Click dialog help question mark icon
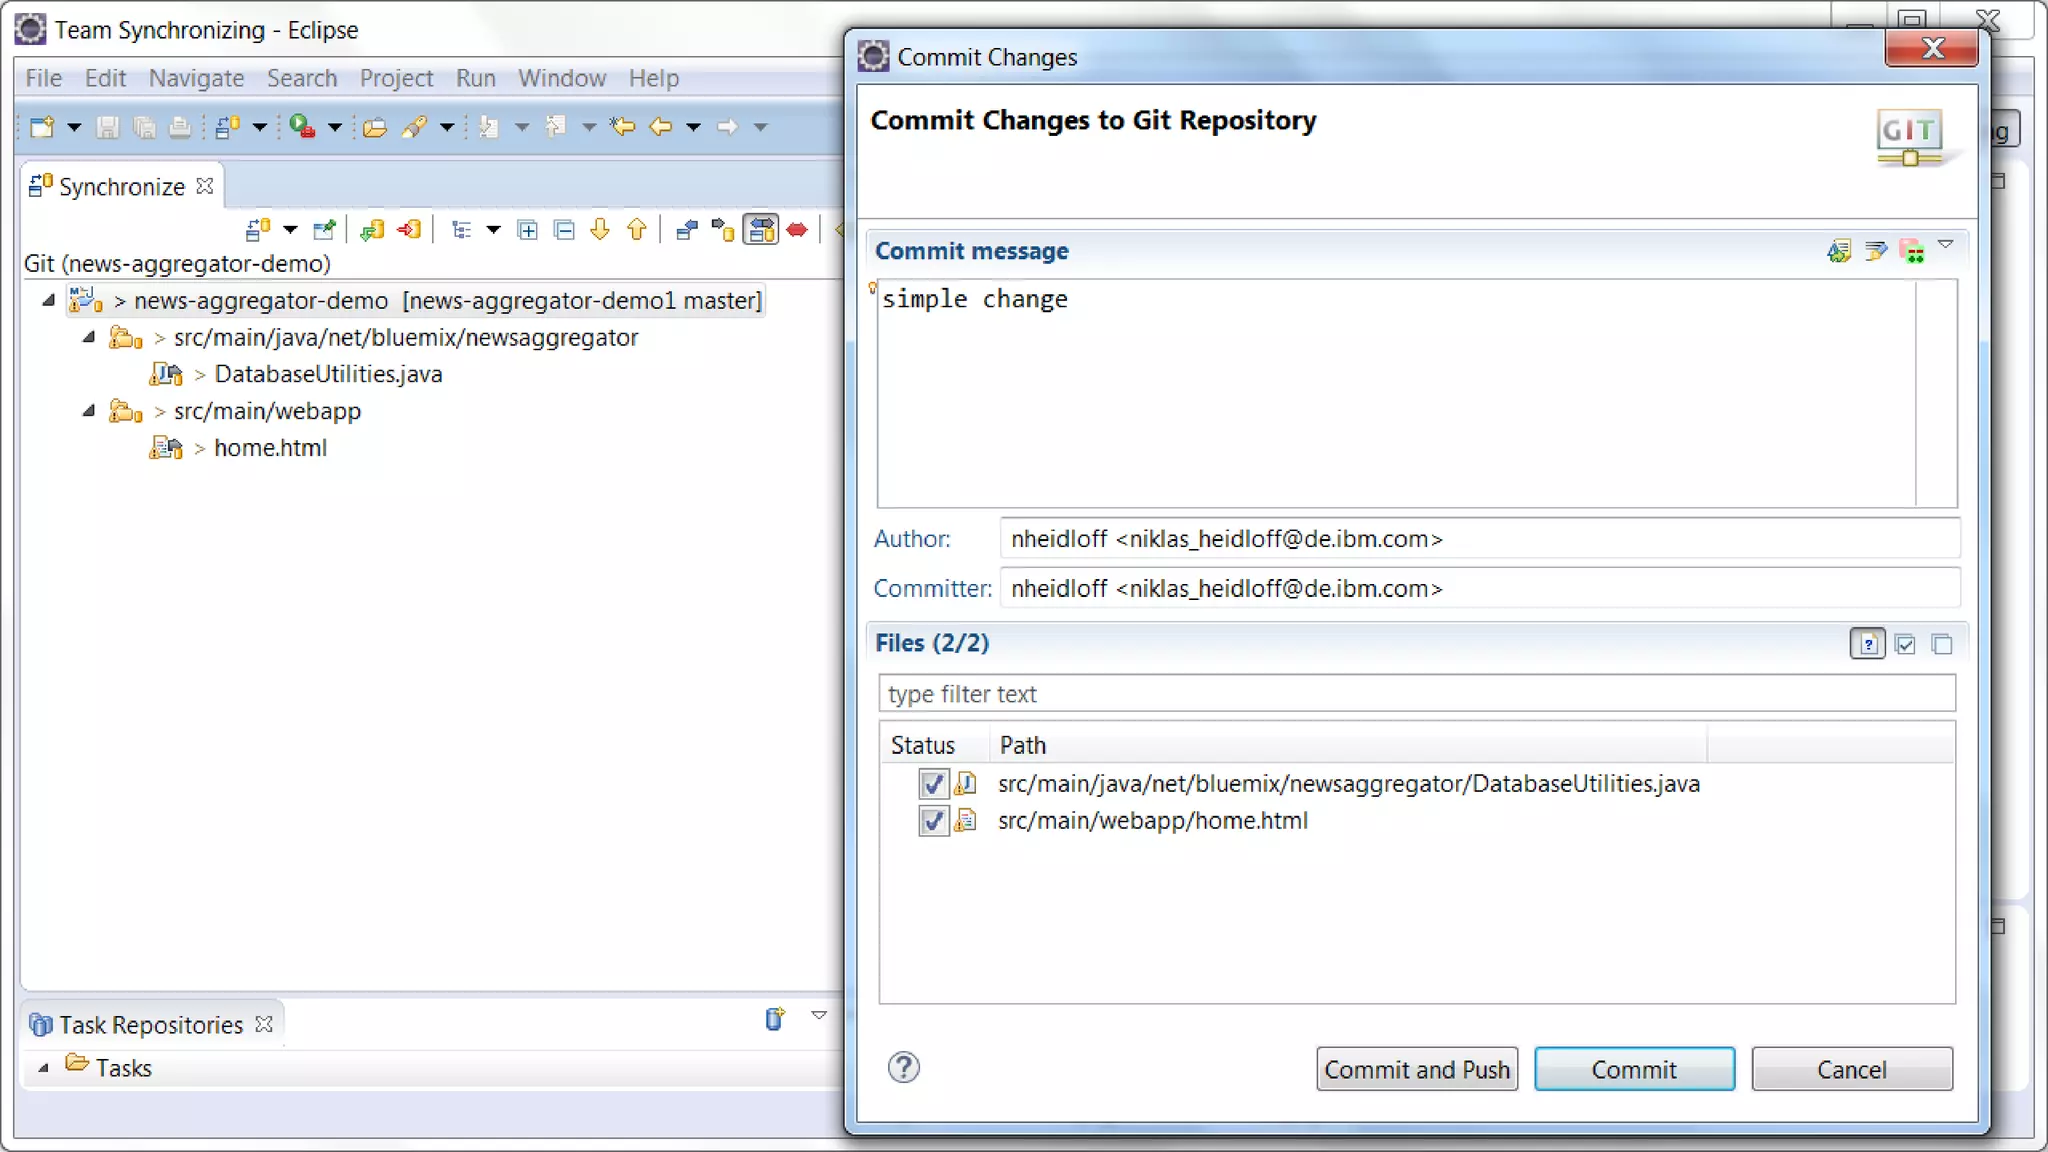 coord(903,1067)
